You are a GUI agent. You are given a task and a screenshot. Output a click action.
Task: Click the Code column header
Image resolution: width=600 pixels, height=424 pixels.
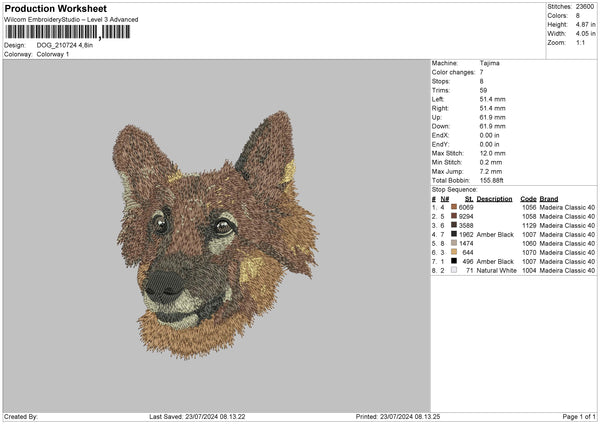528,198
